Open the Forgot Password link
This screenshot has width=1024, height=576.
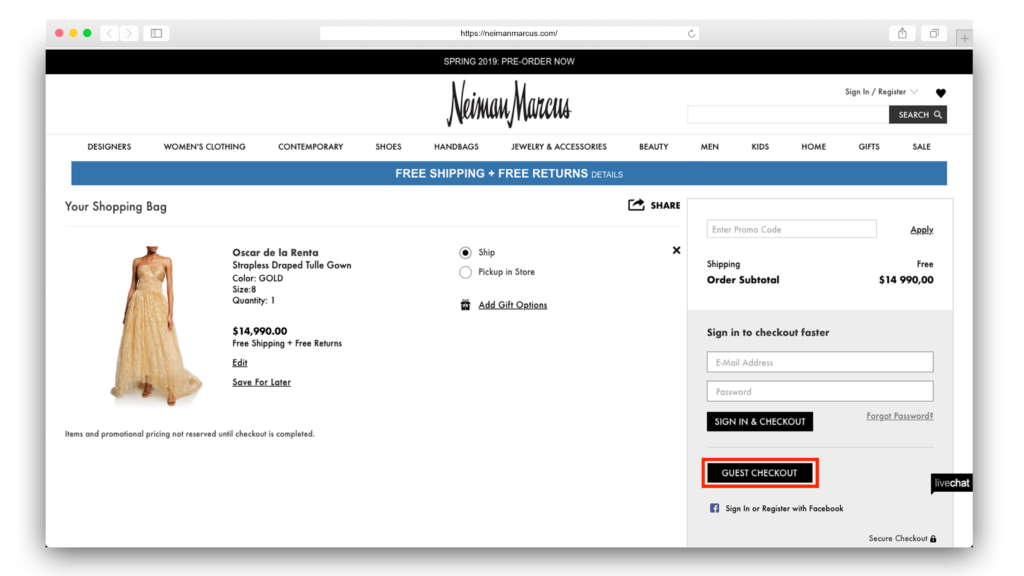coord(899,416)
